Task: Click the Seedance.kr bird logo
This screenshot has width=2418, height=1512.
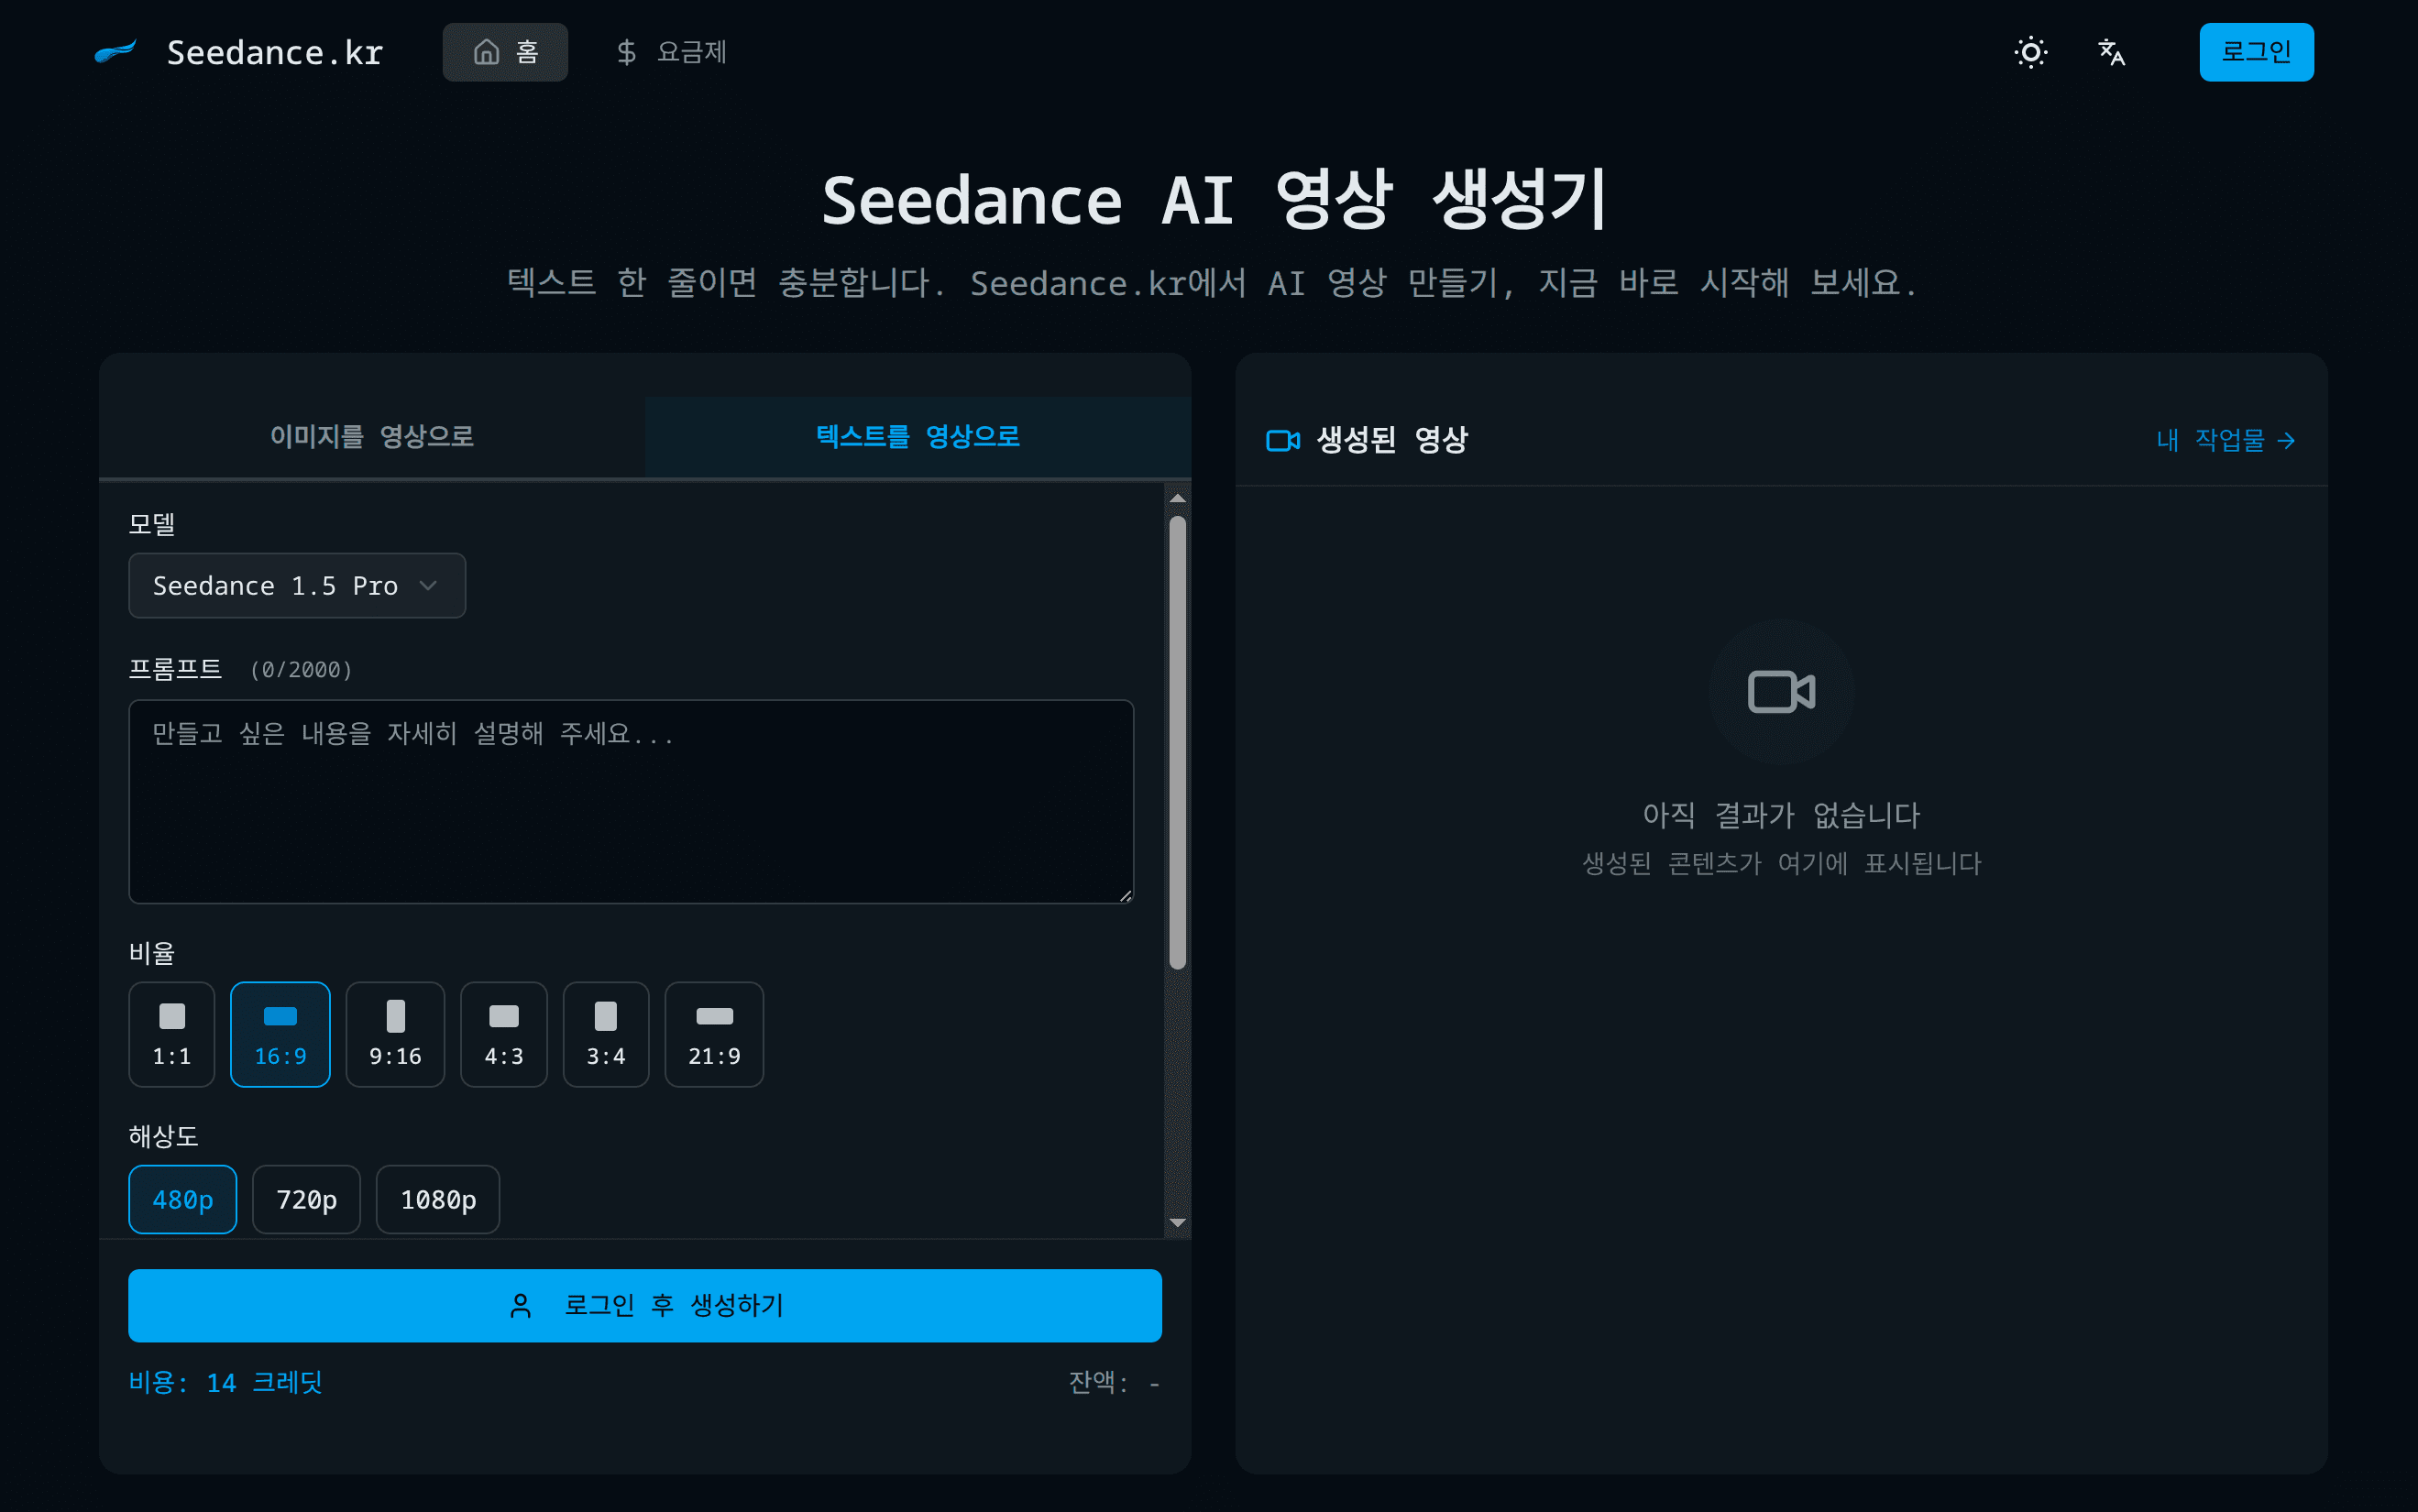Action: (x=115, y=51)
